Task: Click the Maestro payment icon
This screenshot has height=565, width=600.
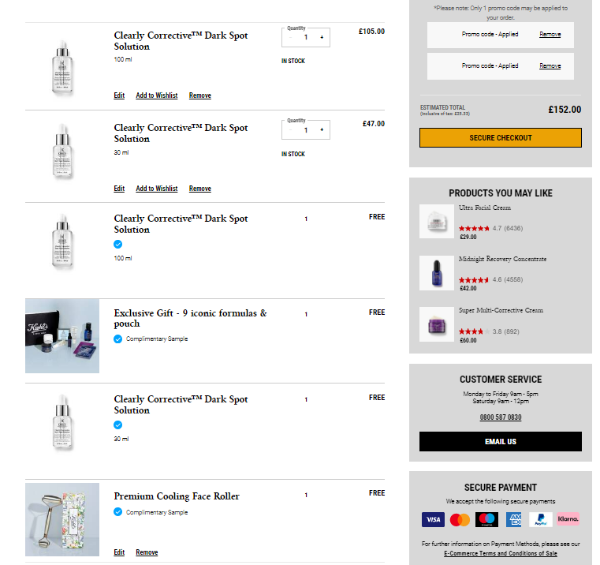Action: pos(487,520)
